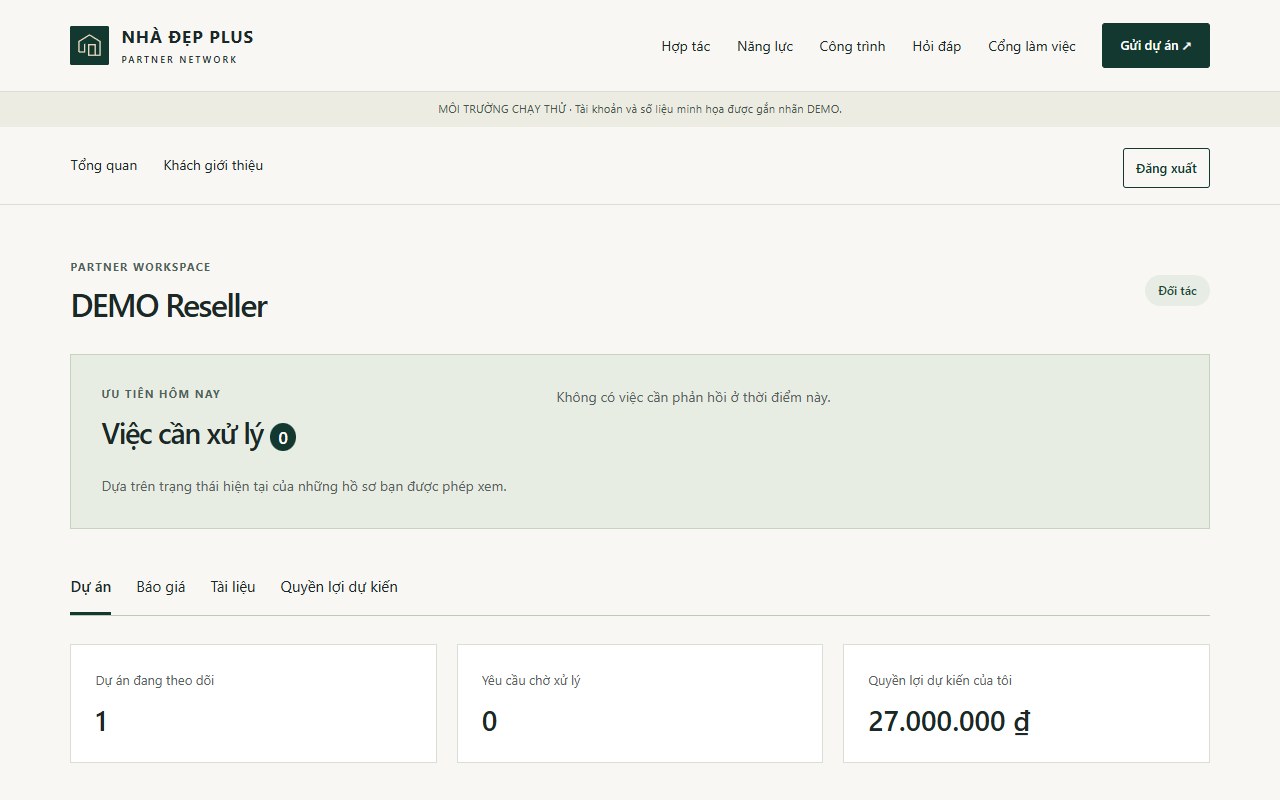Click the DEMO Reseller heading

point(169,306)
